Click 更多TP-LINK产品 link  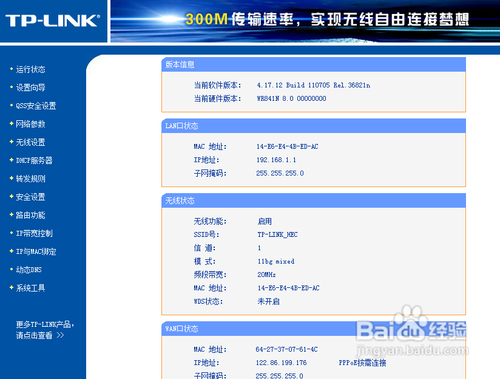[44, 324]
